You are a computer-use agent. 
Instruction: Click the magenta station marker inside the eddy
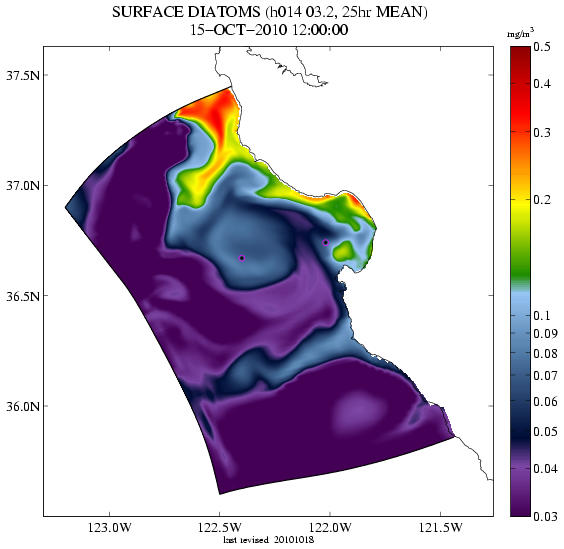(x=242, y=258)
